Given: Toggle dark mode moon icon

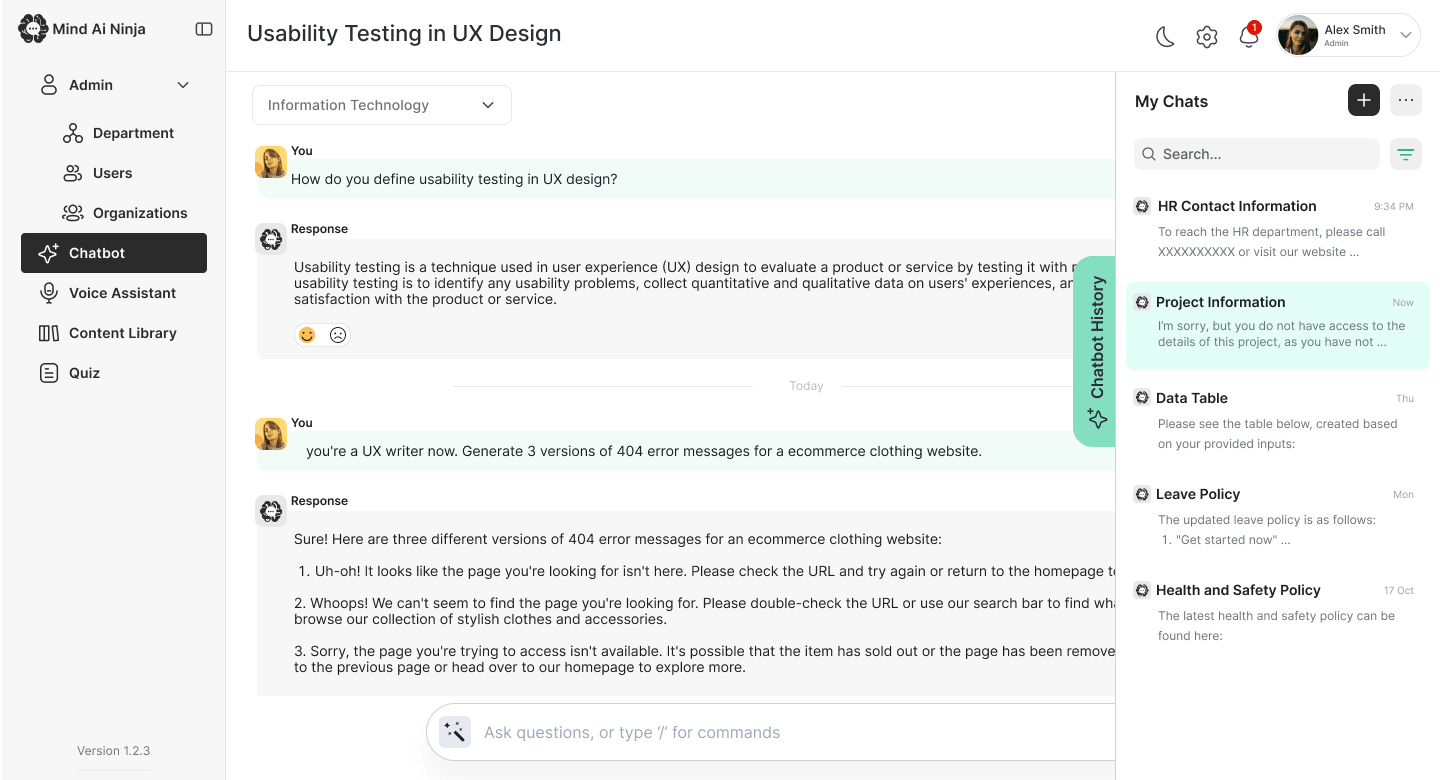Looking at the screenshot, I should point(1165,37).
